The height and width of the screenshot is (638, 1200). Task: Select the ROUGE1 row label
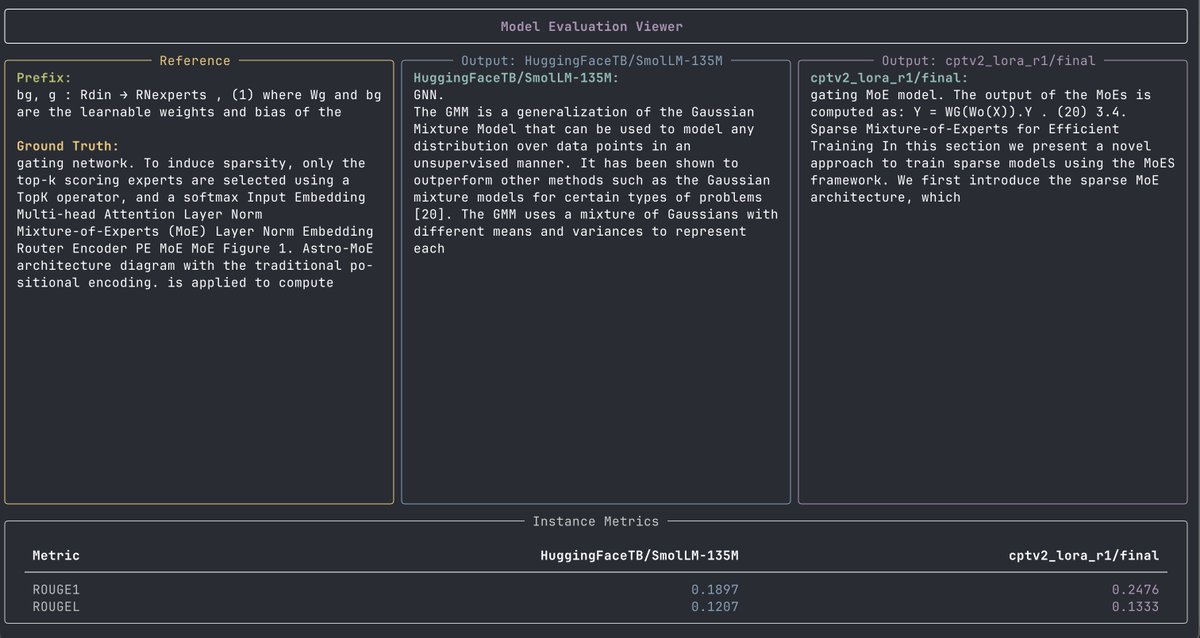click(x=56, y=589)
